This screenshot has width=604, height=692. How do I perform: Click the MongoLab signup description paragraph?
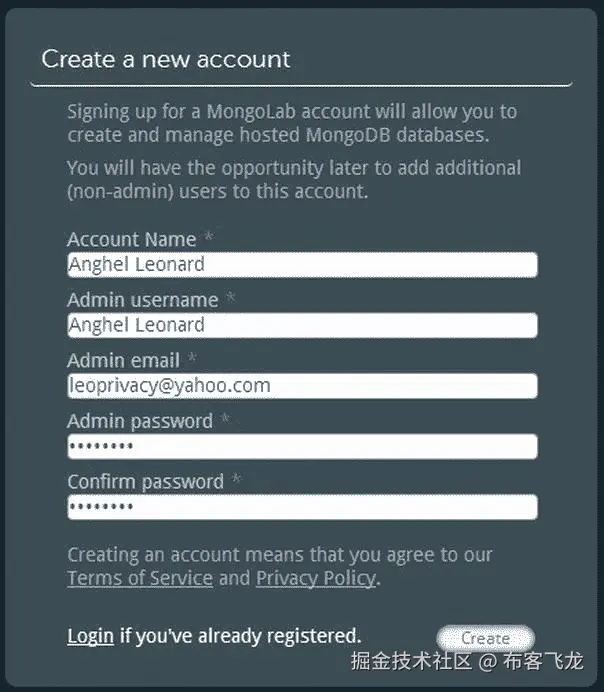point(291,122)
